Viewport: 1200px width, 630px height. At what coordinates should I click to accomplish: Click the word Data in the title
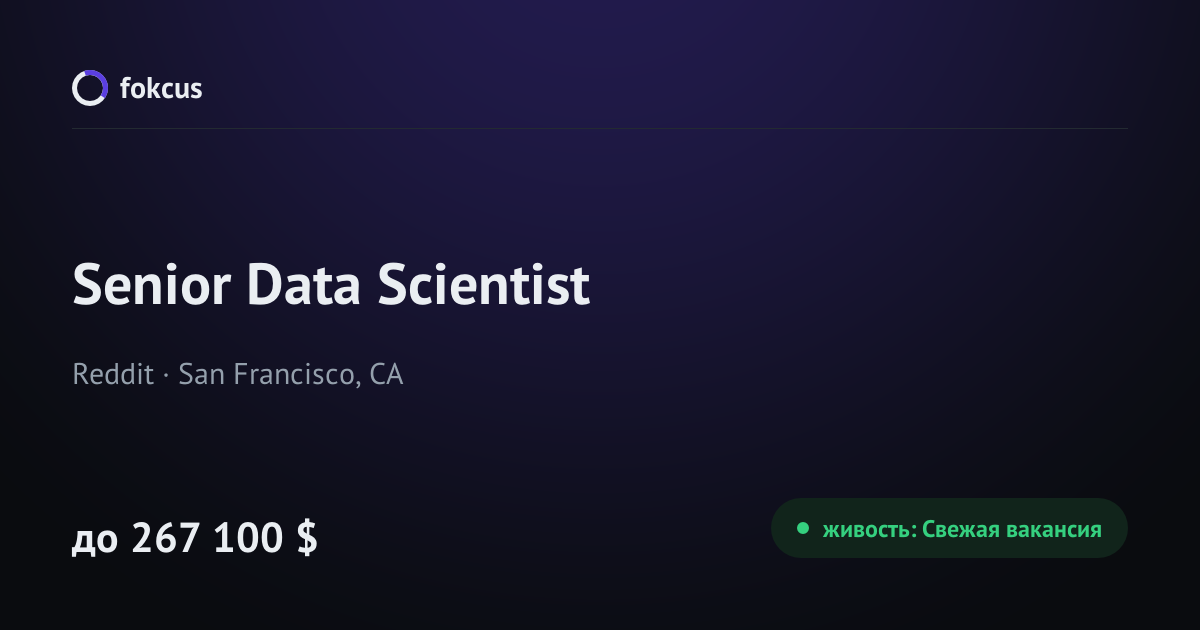click(304, 285)
